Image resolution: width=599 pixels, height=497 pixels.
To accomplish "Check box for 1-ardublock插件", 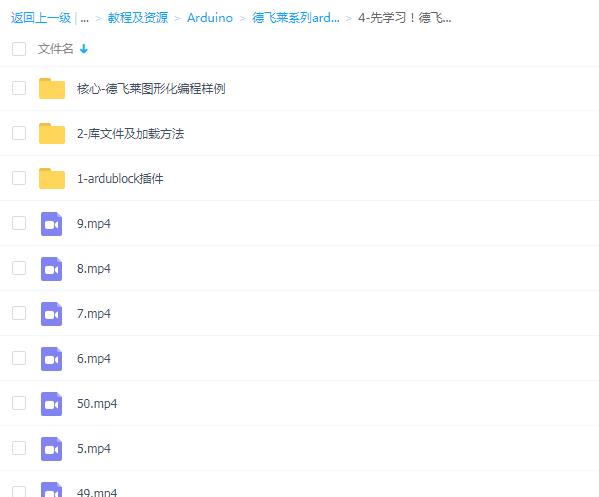I will click(x=19, y=178).
